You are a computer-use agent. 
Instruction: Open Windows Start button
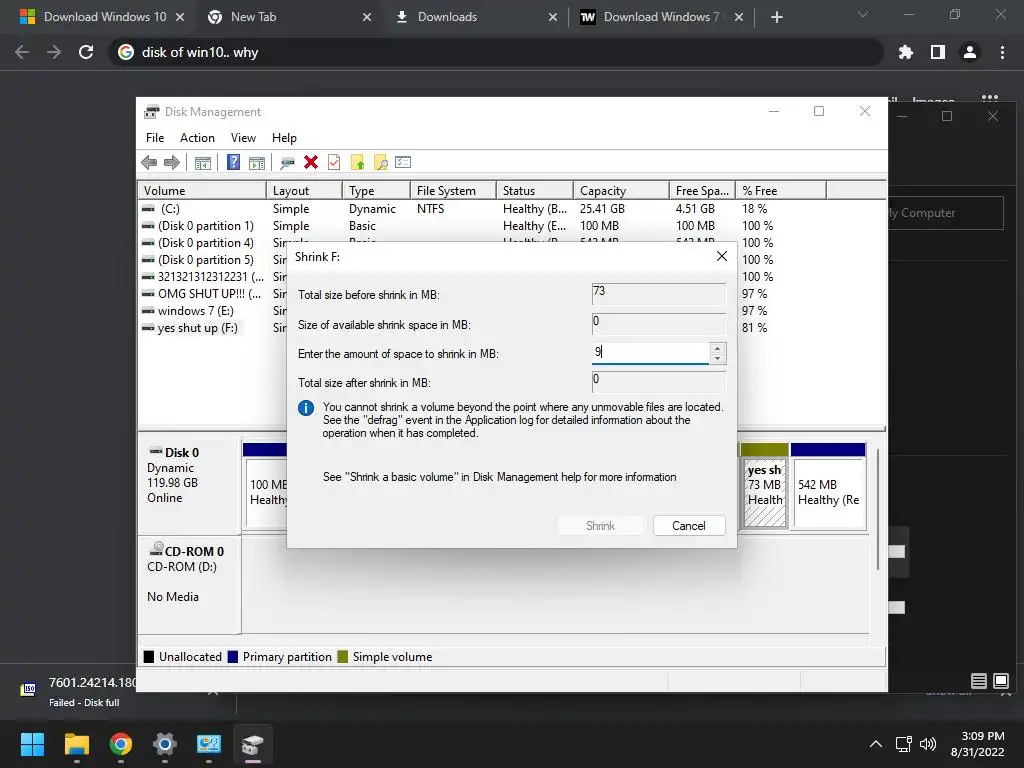tap(32, 744)
